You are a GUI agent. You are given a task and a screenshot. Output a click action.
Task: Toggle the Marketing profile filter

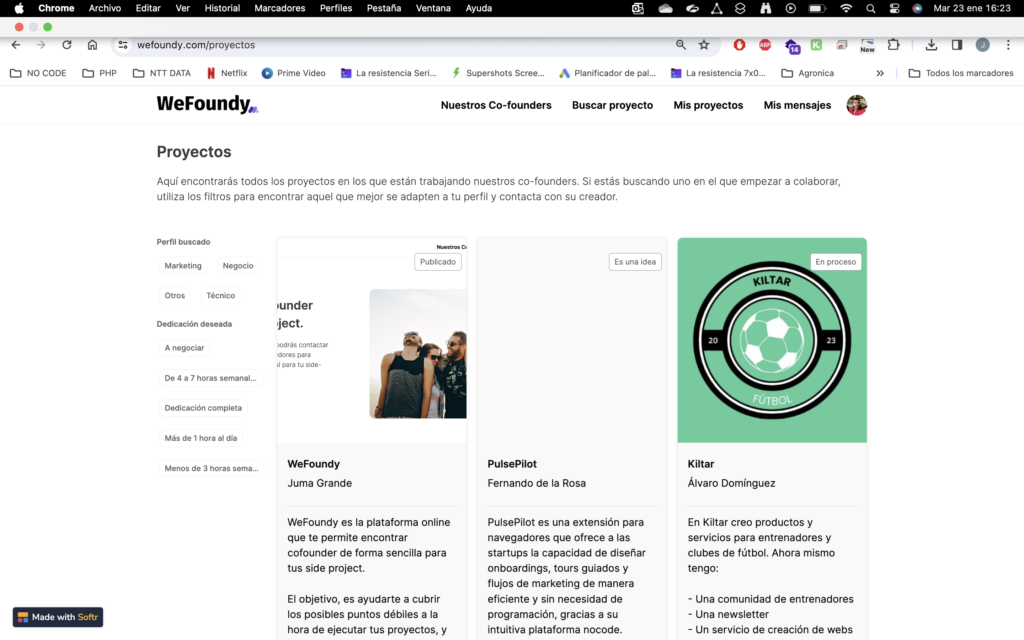[183, 266]
